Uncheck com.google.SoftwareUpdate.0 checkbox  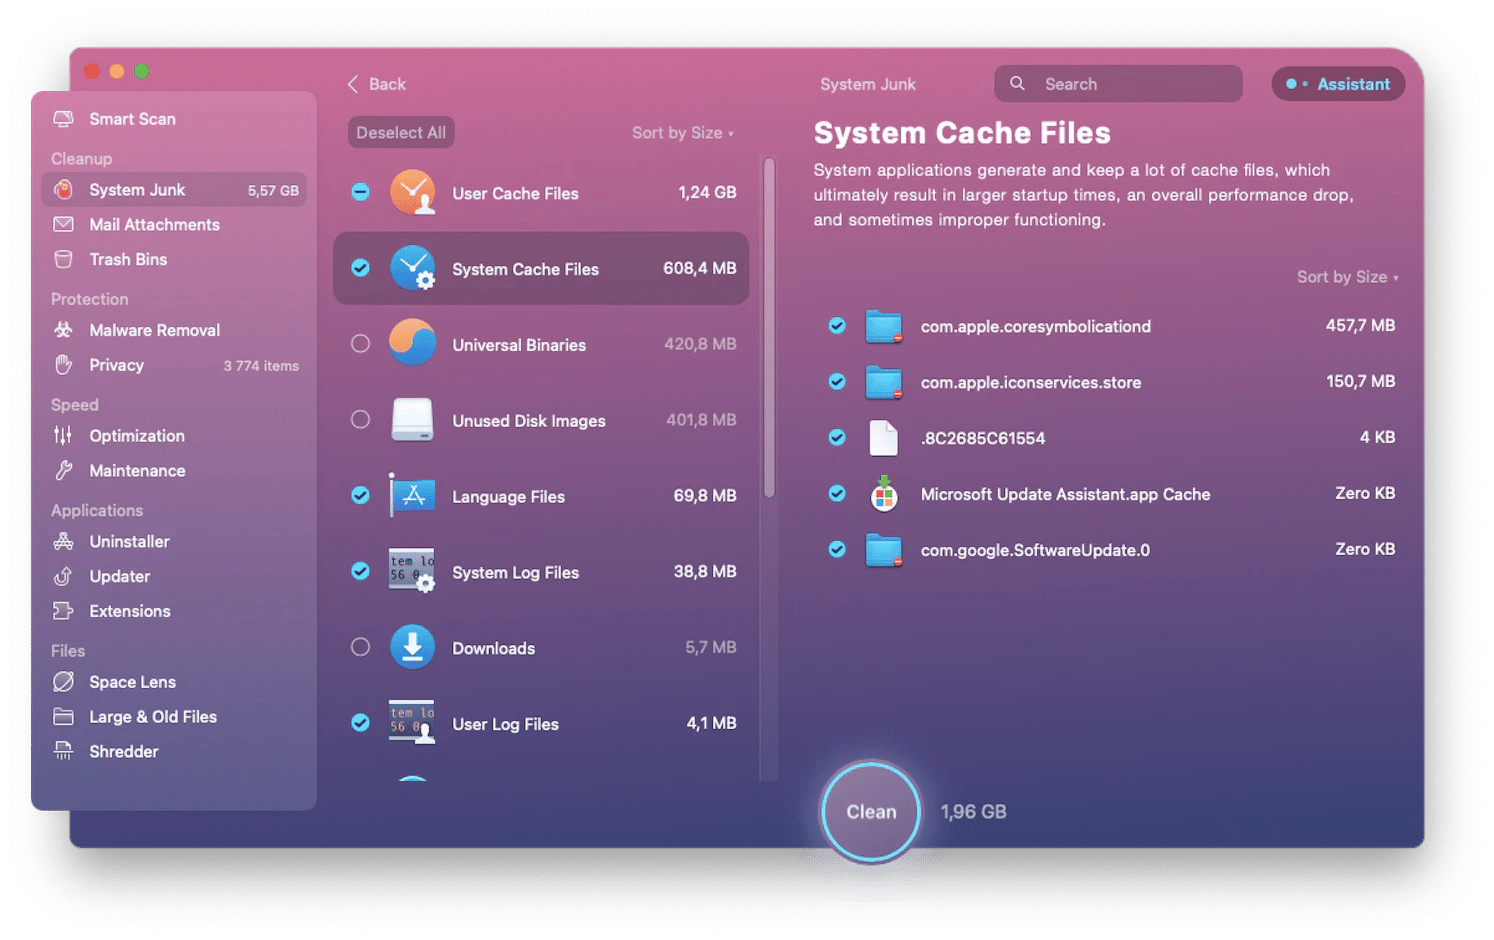[x=837, y=549]
